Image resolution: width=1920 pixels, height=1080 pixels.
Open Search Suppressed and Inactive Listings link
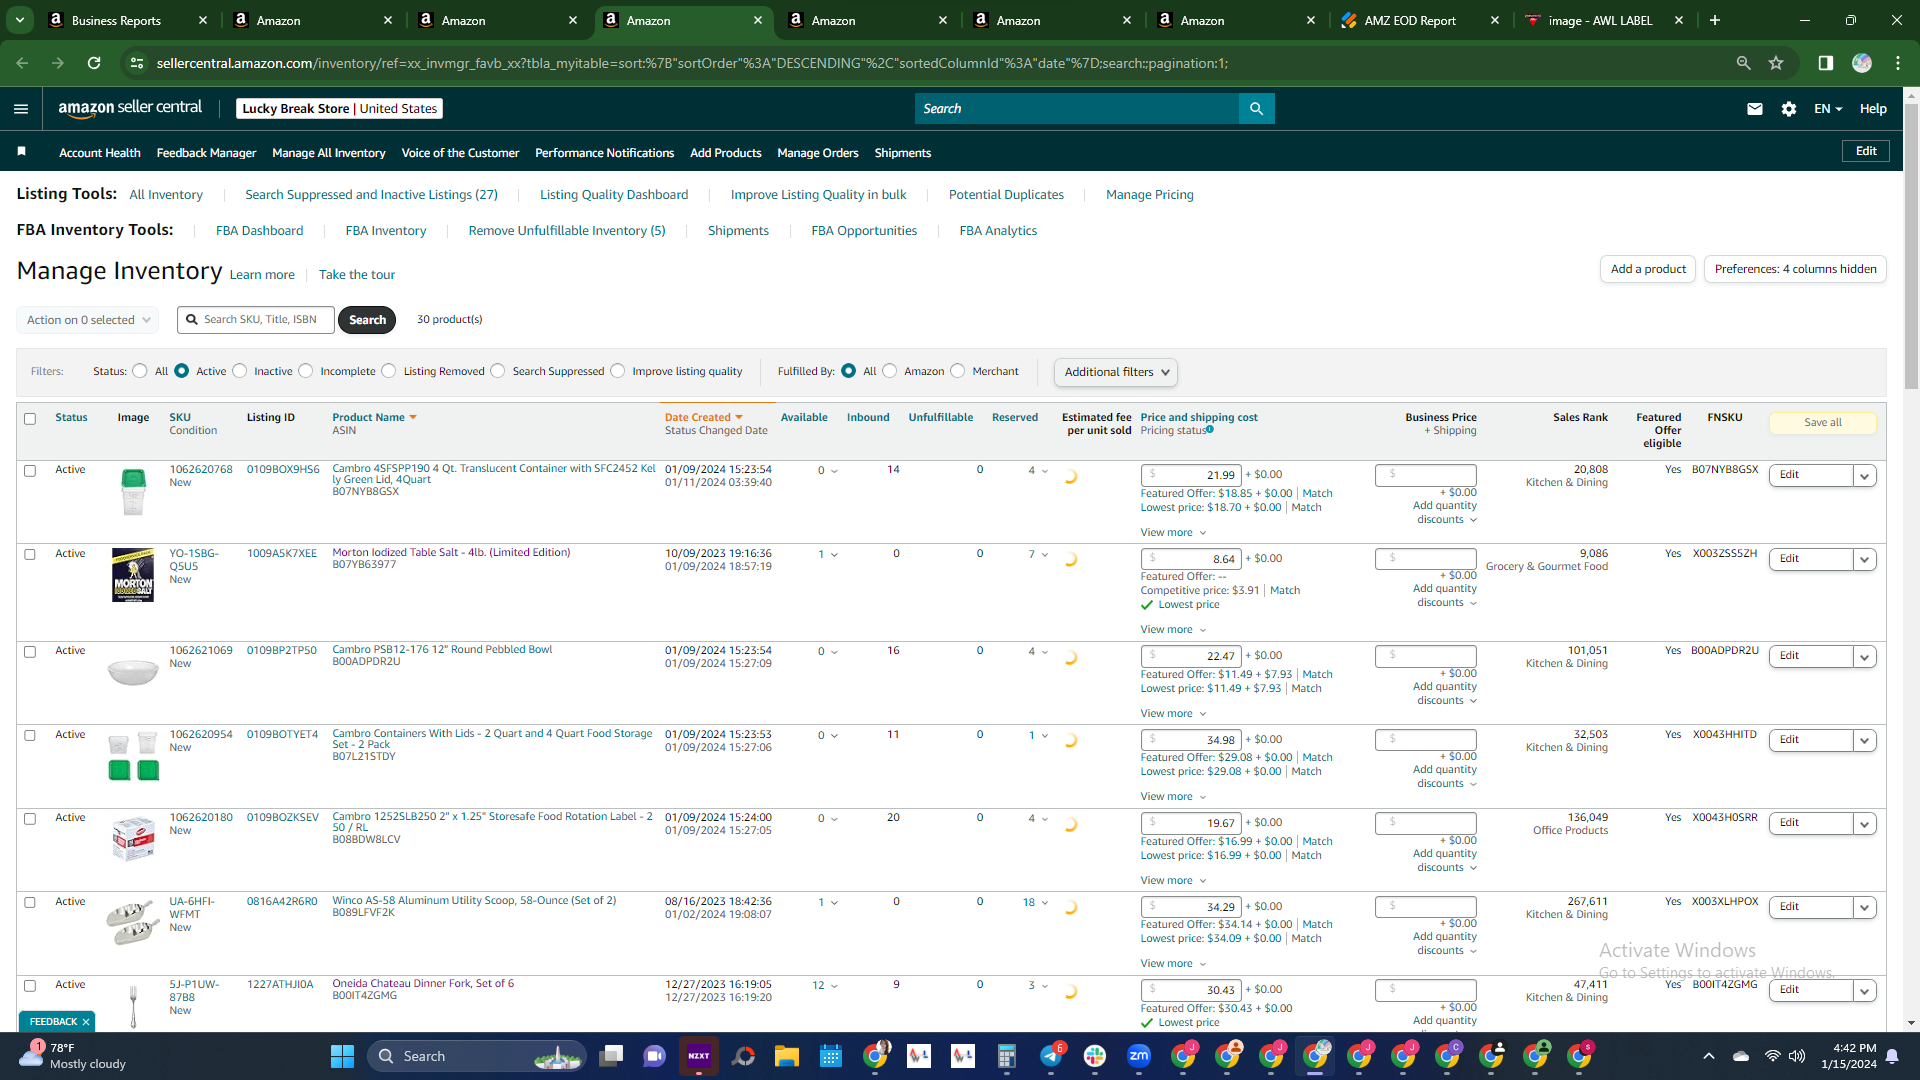pos(371,195)
